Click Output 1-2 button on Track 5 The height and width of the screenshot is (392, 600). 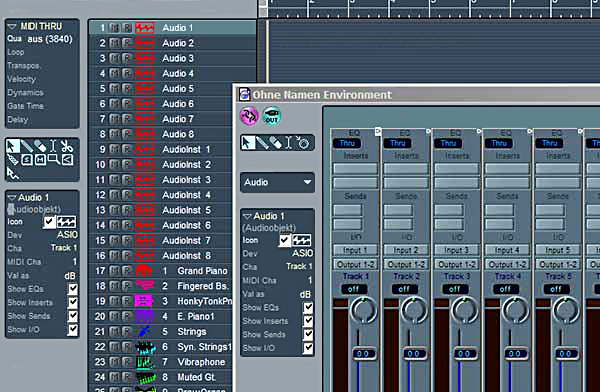tap(558, 265)
